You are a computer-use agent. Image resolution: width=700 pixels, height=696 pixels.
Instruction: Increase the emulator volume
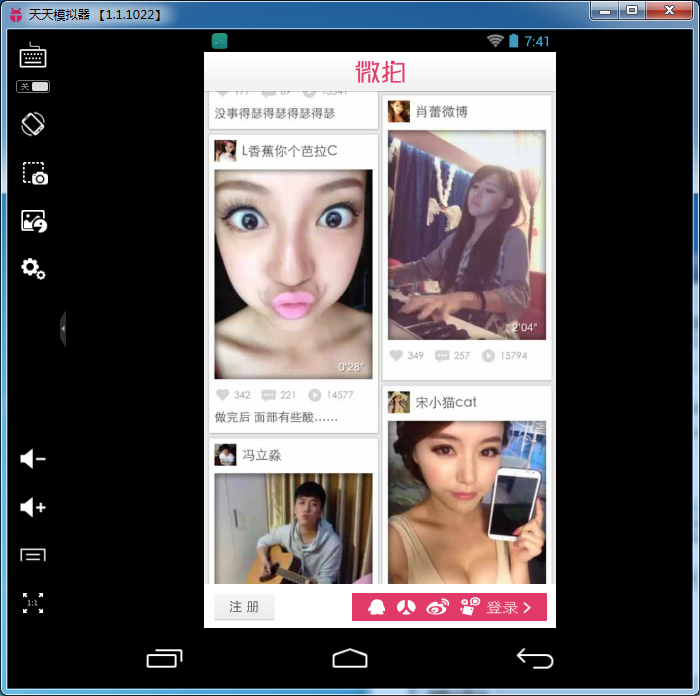(x=33, y=508)
